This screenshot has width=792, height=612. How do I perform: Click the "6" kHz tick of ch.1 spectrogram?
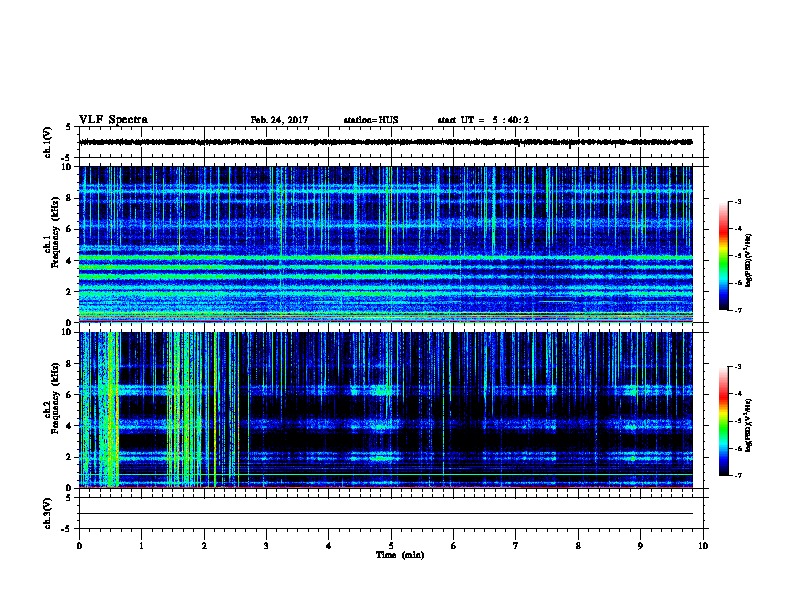69,229
